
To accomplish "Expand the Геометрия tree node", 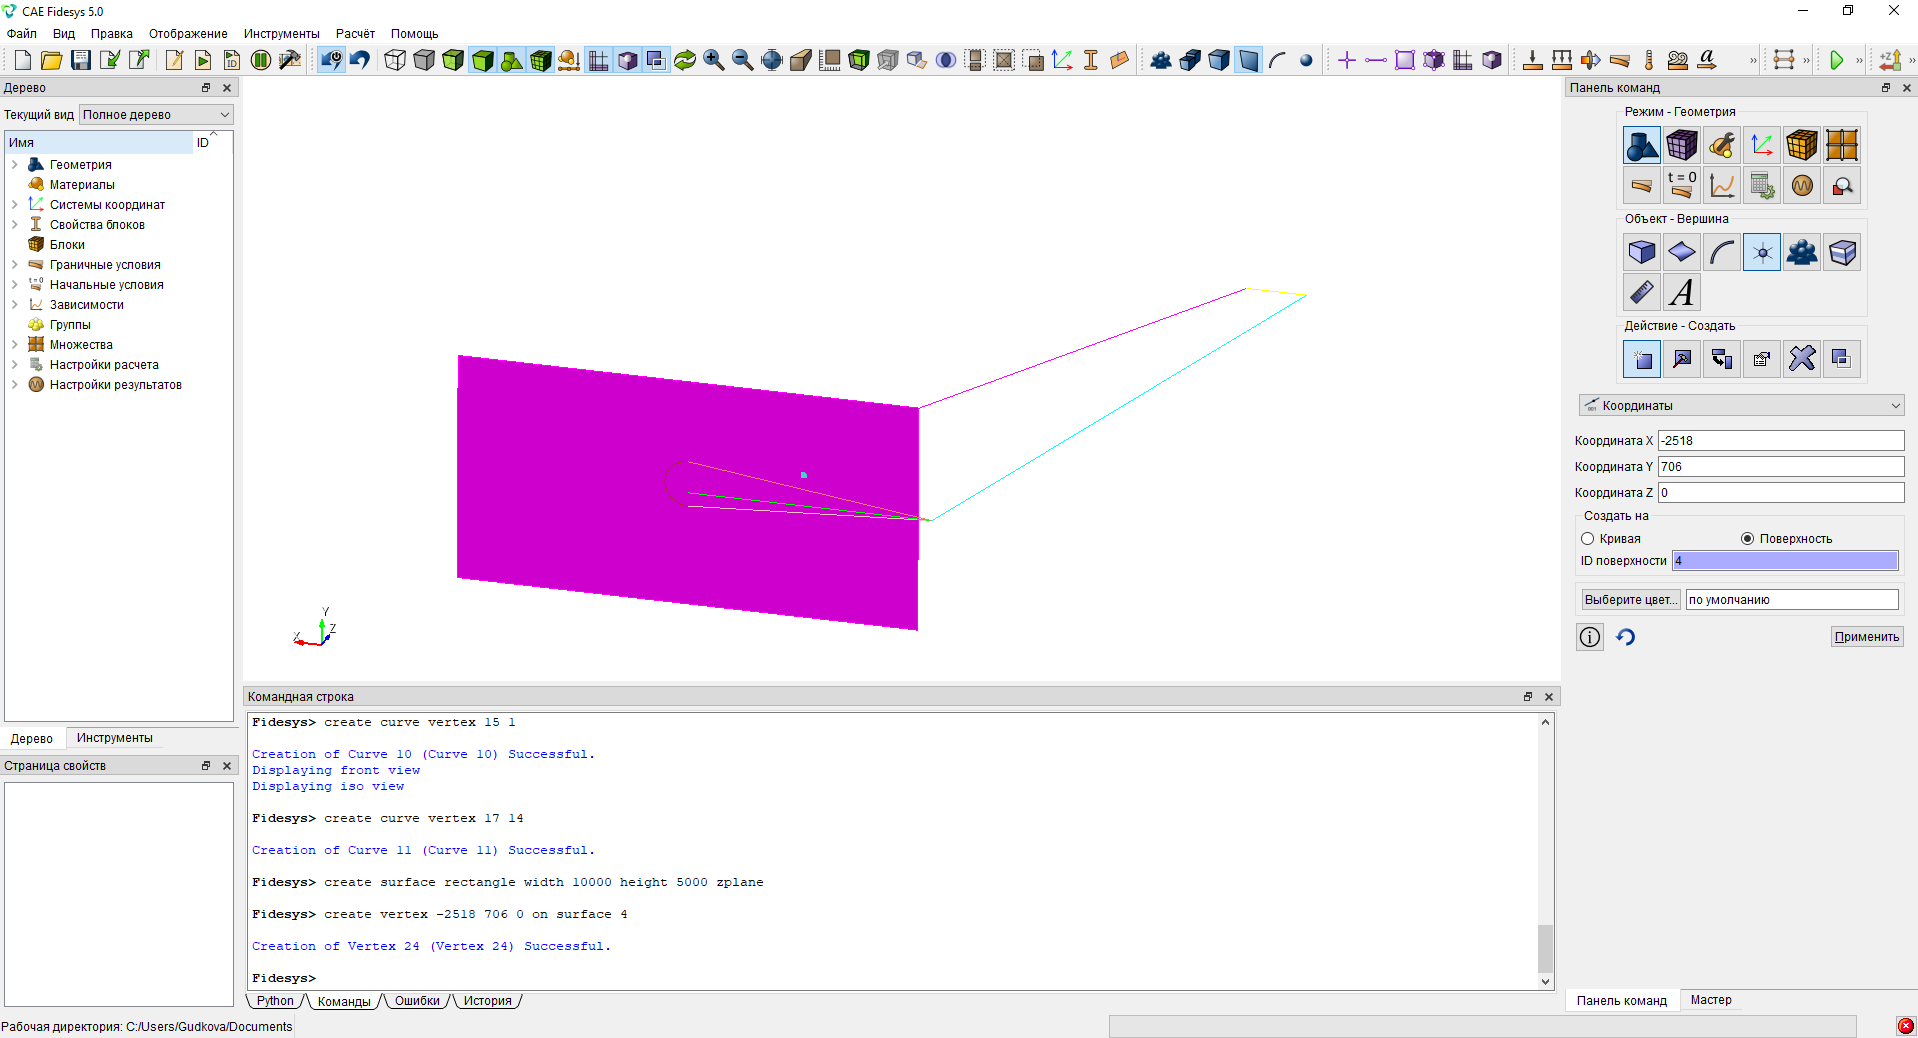I will 15,165.
